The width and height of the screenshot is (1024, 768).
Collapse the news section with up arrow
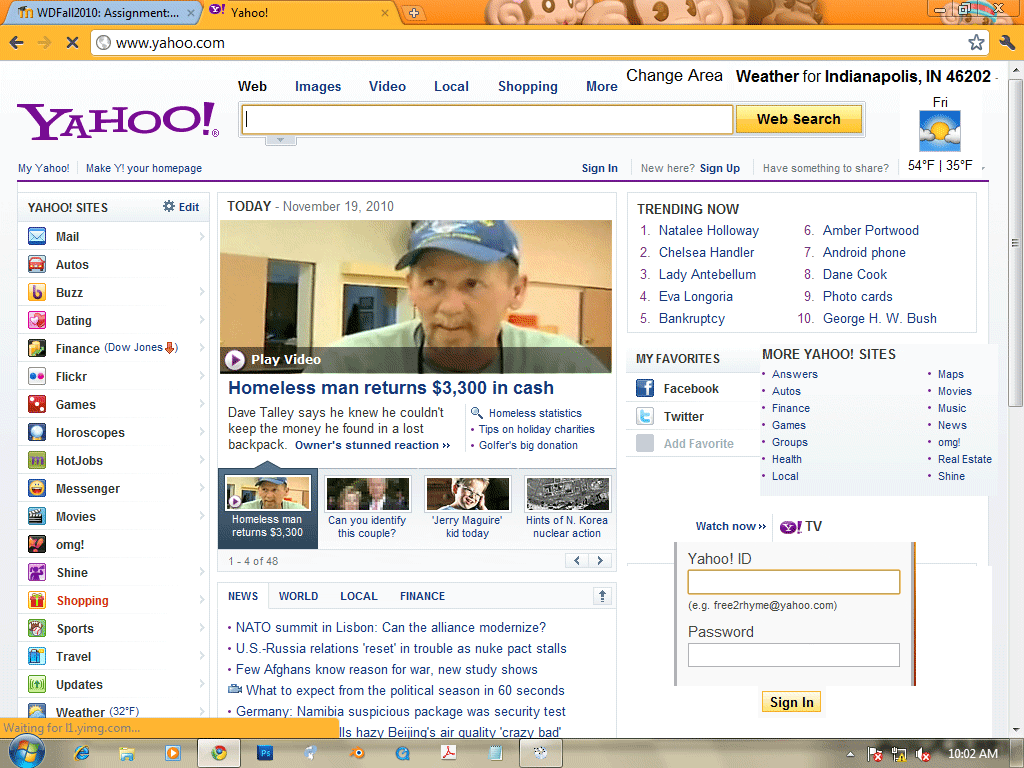click(x=602, y=596)
